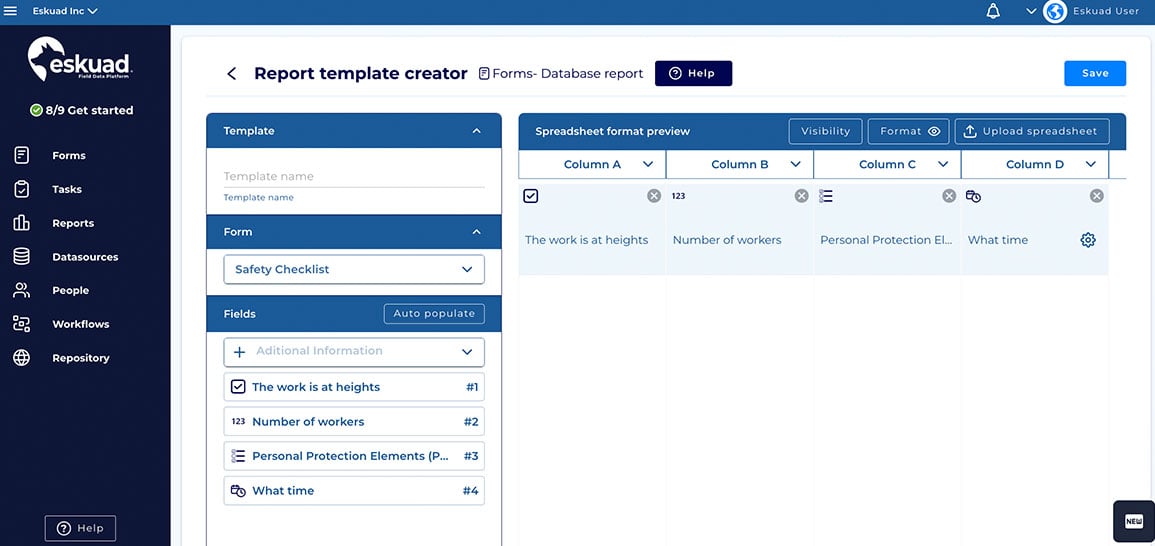Open Workflows from the sidebar
The width and height of the screenshot is (1155, 546).
tap(80, 324)
